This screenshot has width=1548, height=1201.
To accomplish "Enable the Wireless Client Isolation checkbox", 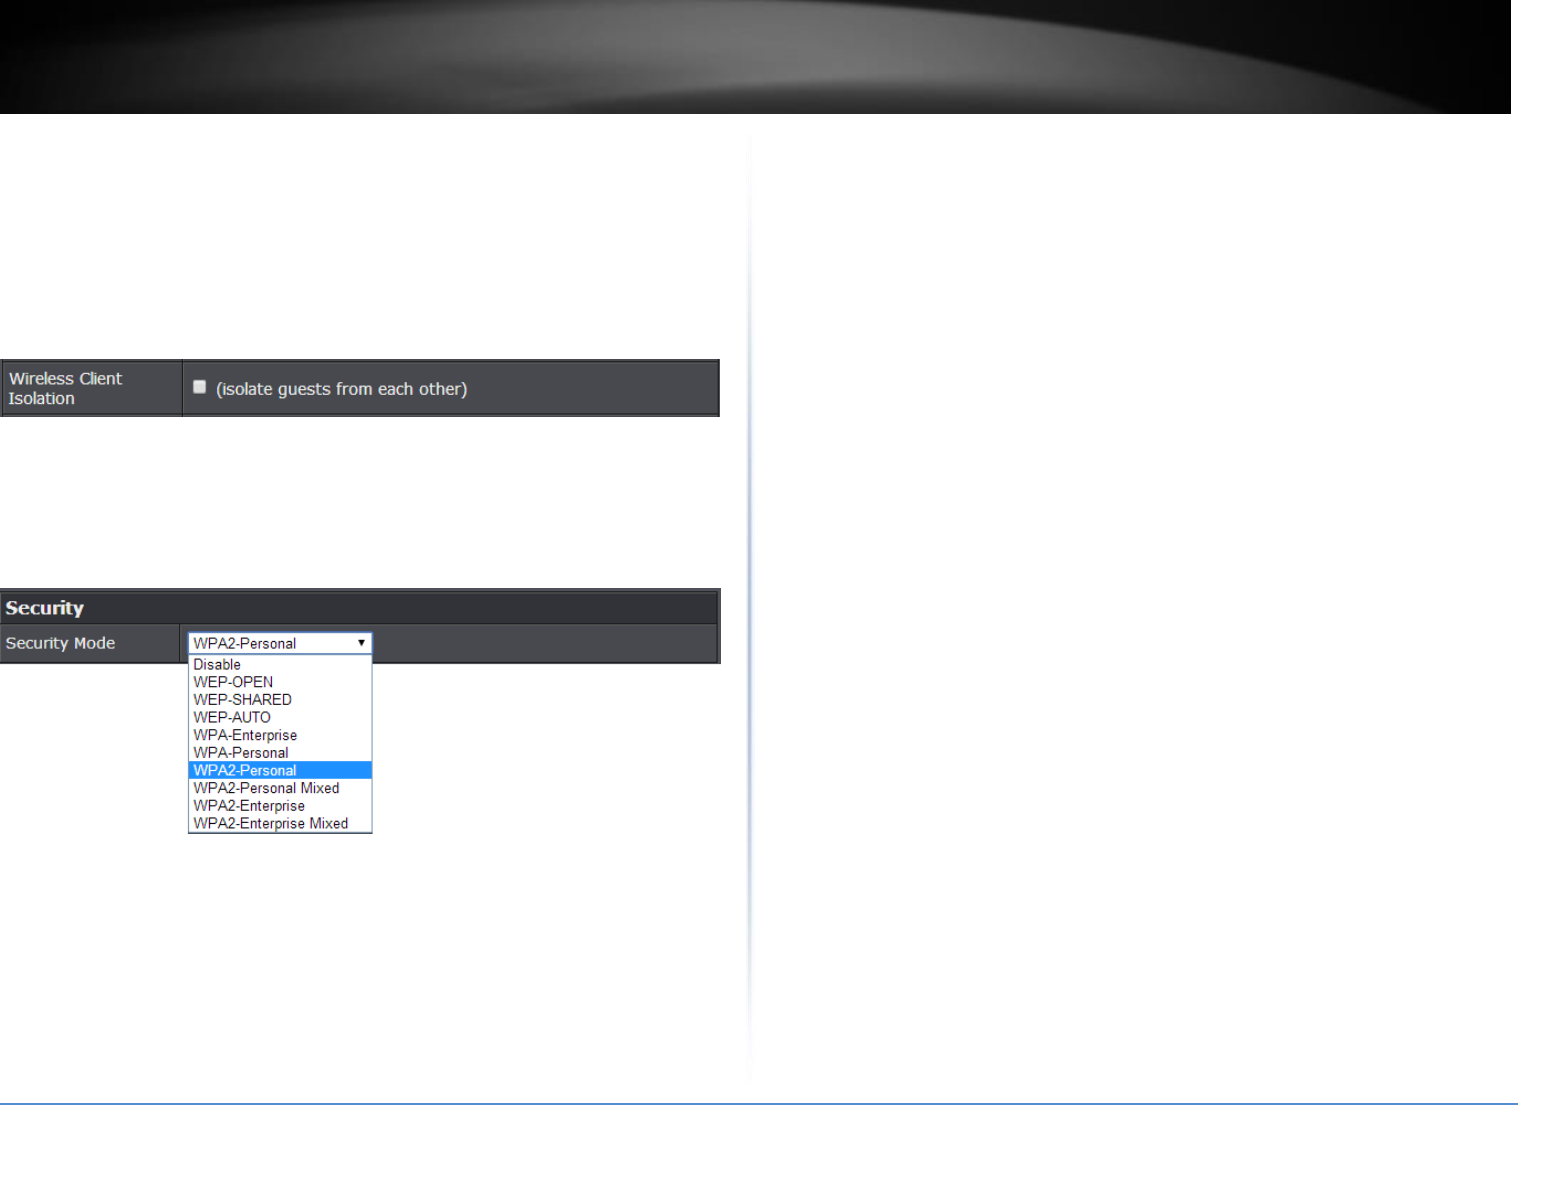I will tap(200, 387).
